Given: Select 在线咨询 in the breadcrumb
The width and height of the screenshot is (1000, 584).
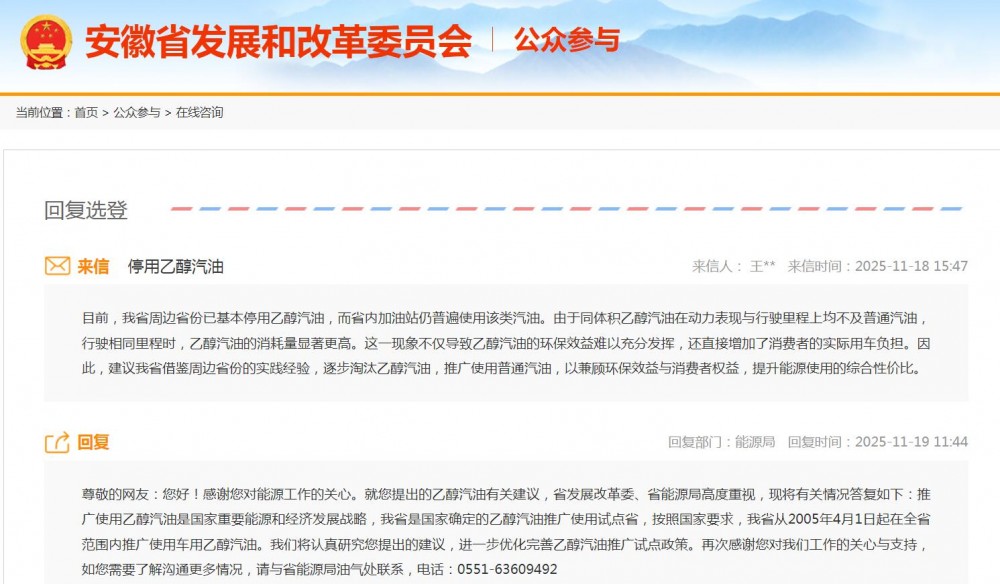Looking at the screenshot, I should pos(199,113).
